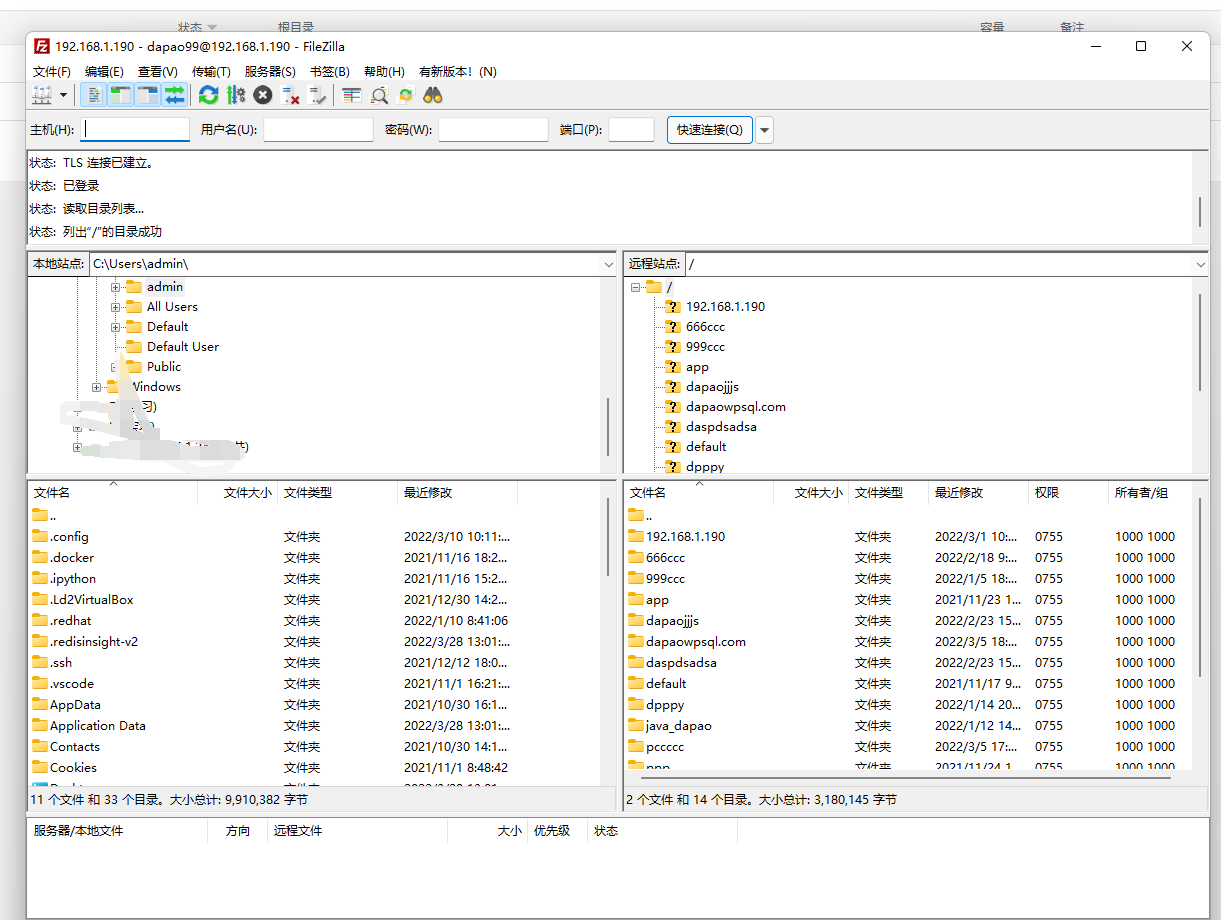Click the folder icon of .docker
Image resolution: width=1221 pixels, height=920 pixels.
40,558
